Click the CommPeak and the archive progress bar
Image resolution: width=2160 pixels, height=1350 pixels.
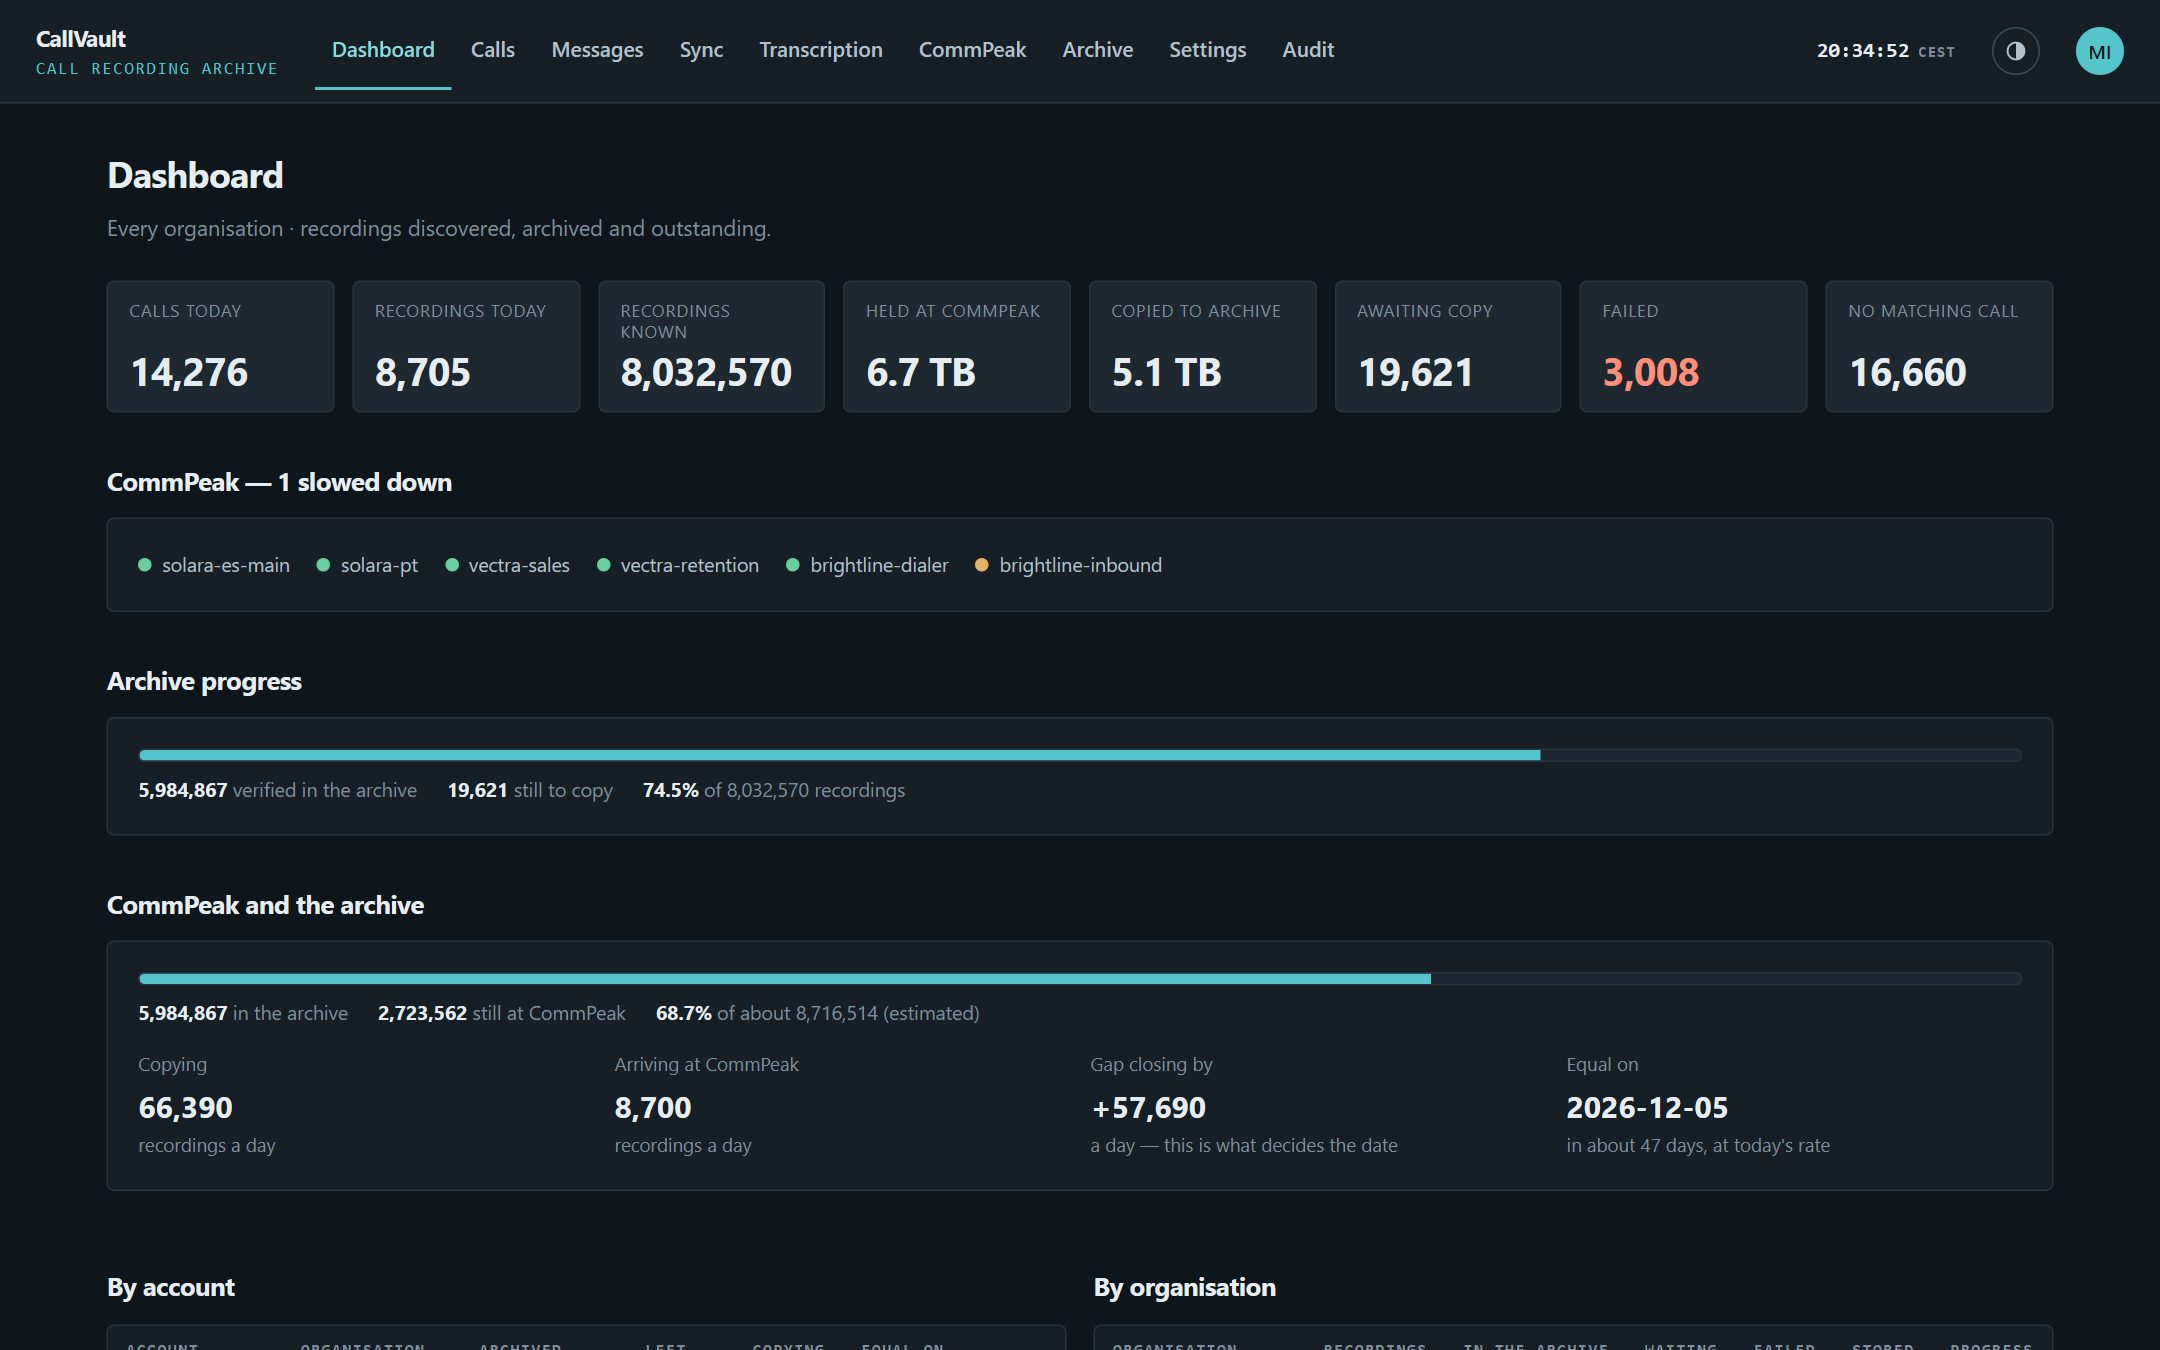(1080, 979)
